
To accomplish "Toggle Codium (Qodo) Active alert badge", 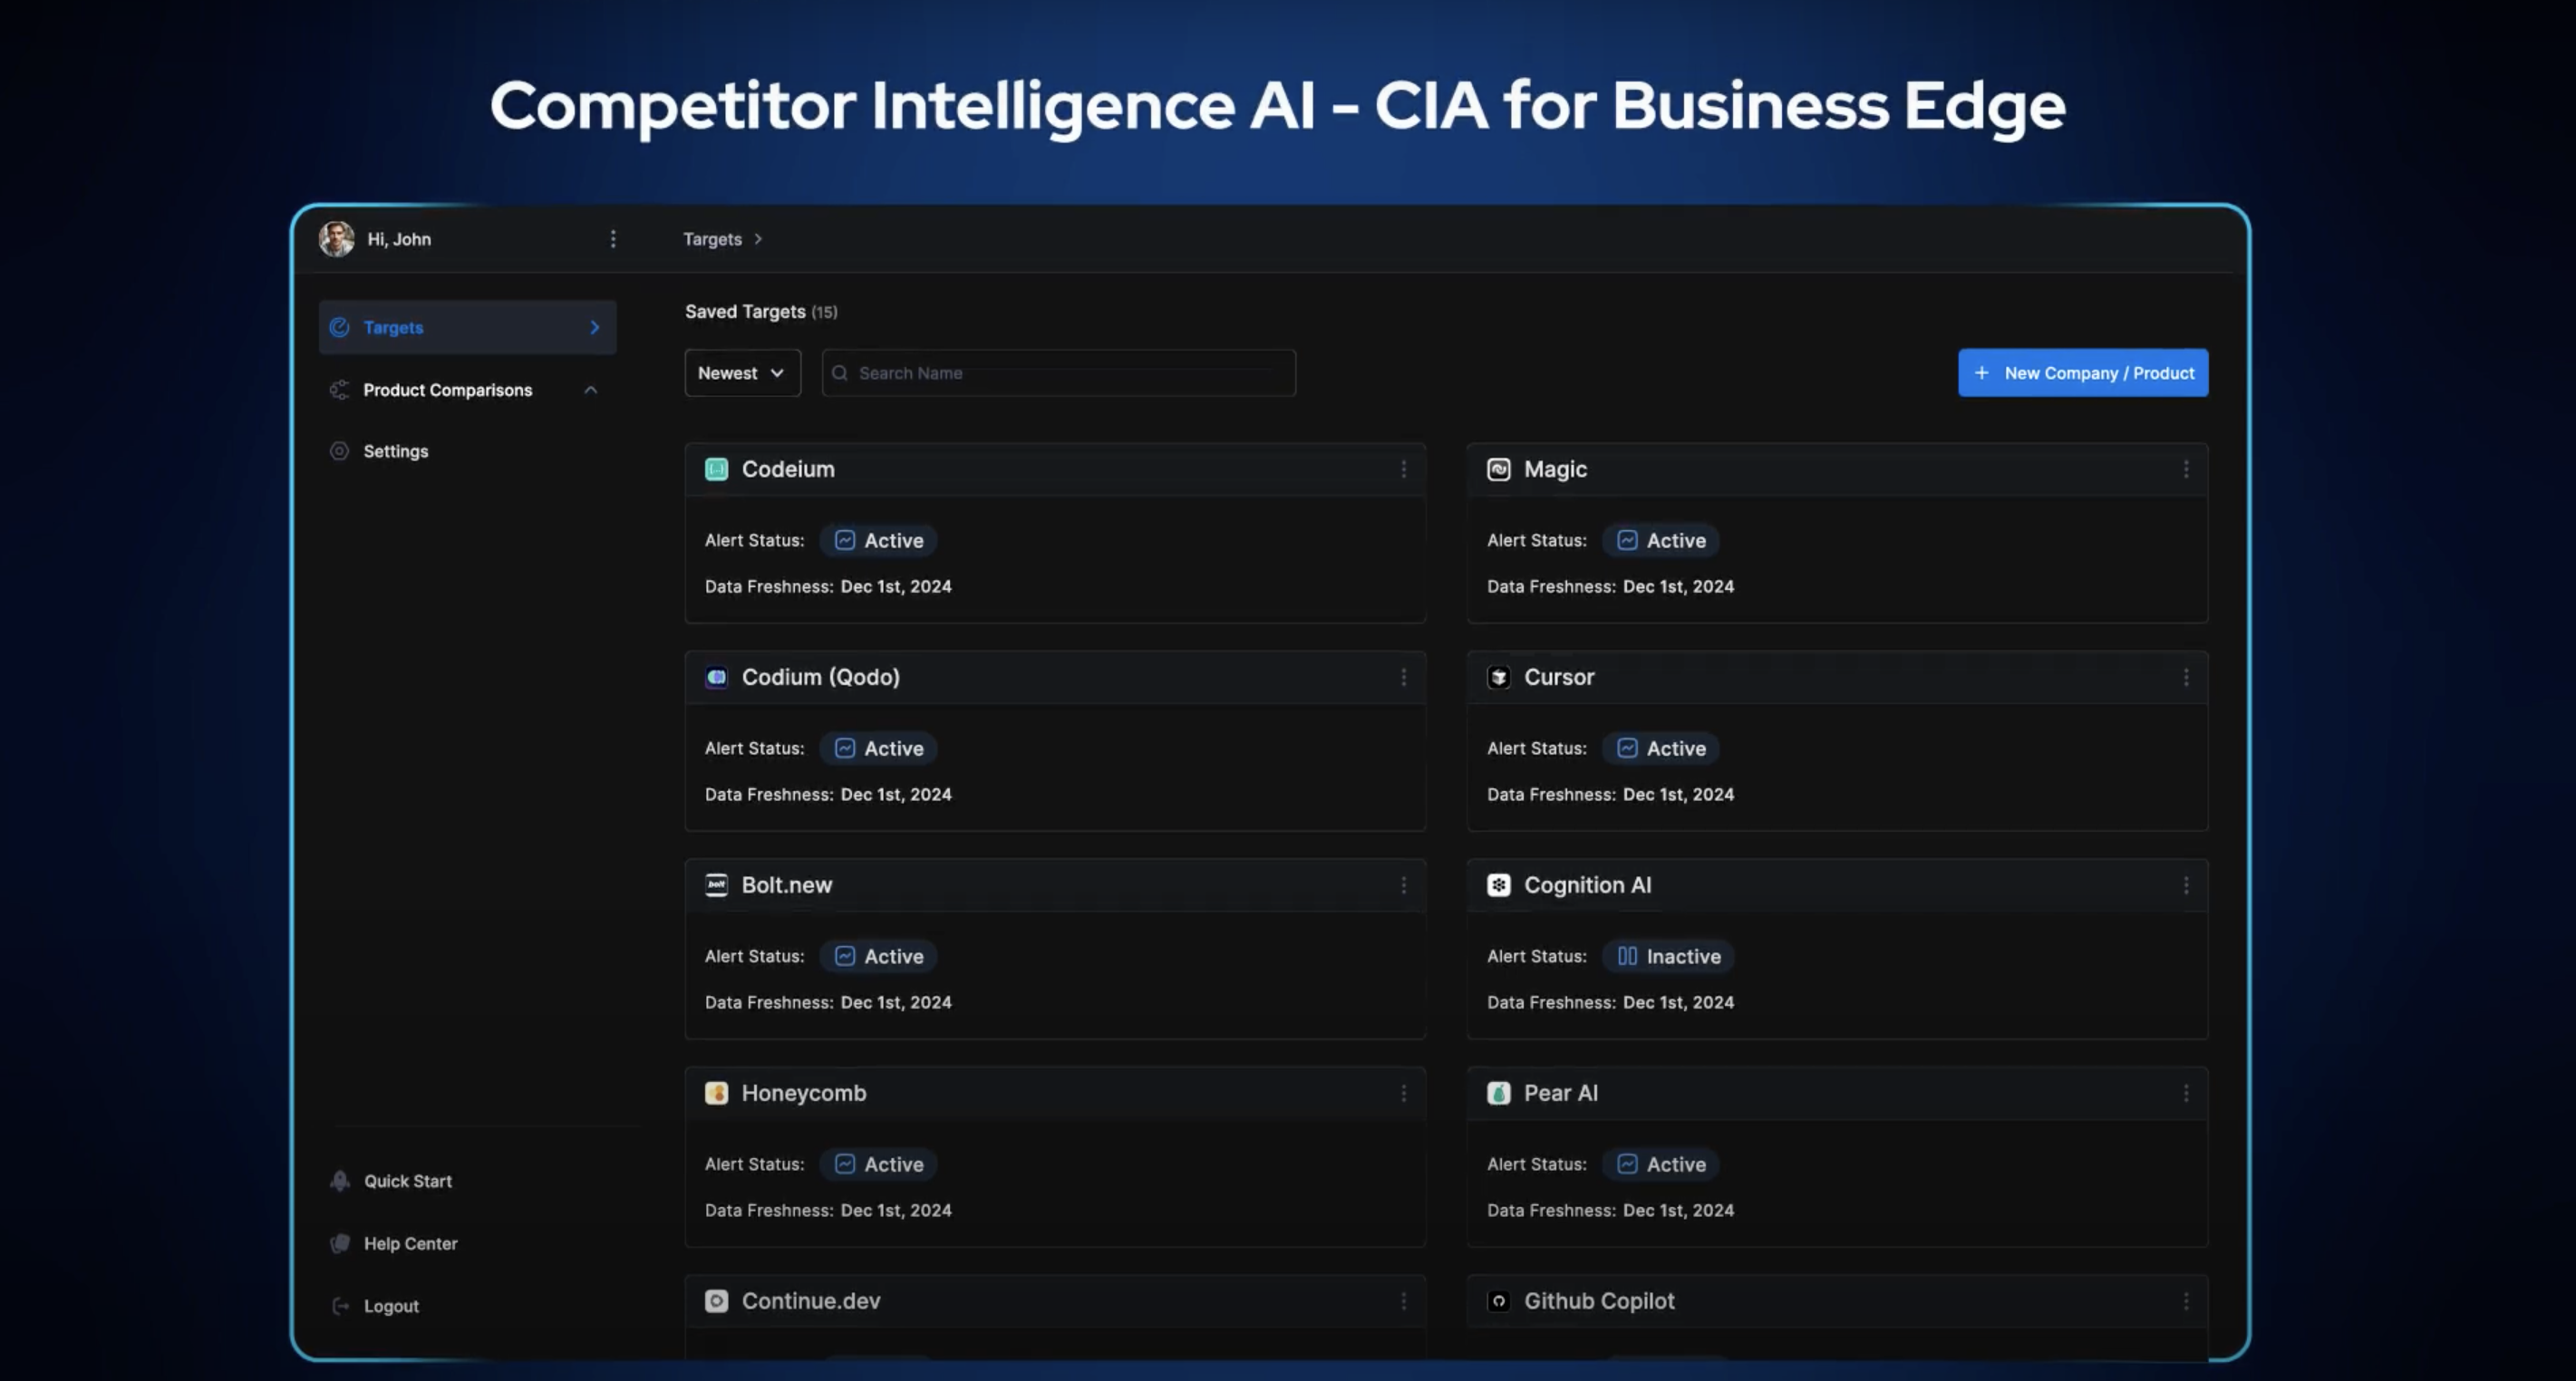I will coord(878,748).
